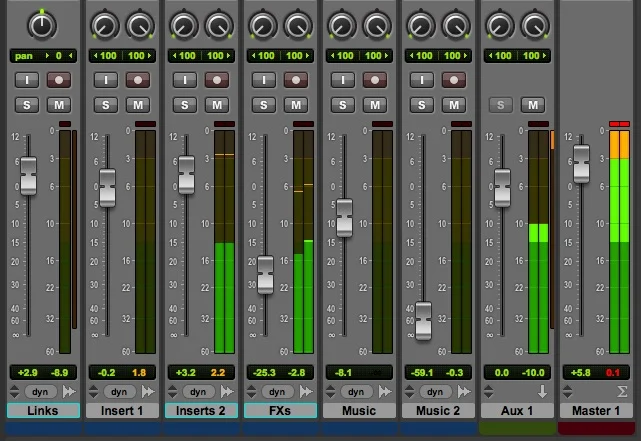This screenshot has width=641, height=441.
Task: Click the down arrow icon on Aux 1
Action: 542,392
